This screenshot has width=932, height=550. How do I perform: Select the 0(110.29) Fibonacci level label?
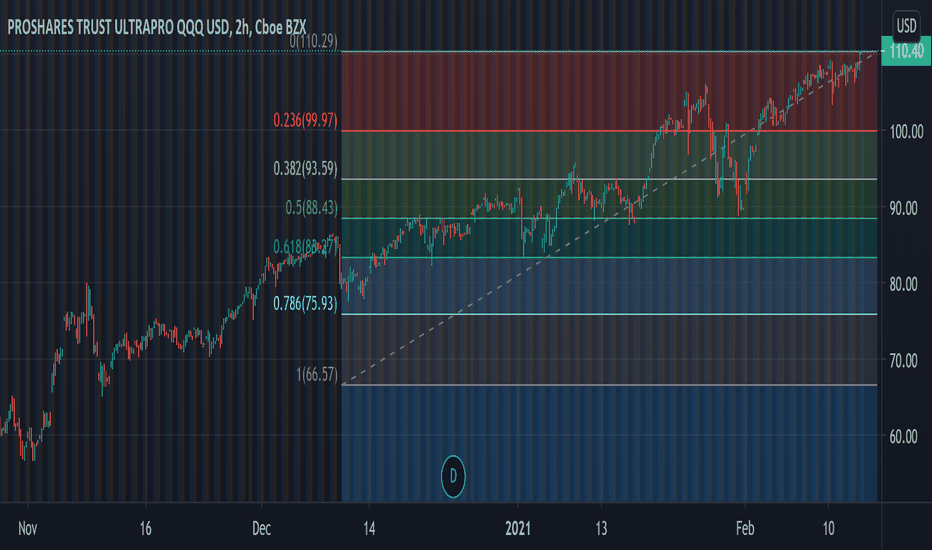click(x=313, y=41)
